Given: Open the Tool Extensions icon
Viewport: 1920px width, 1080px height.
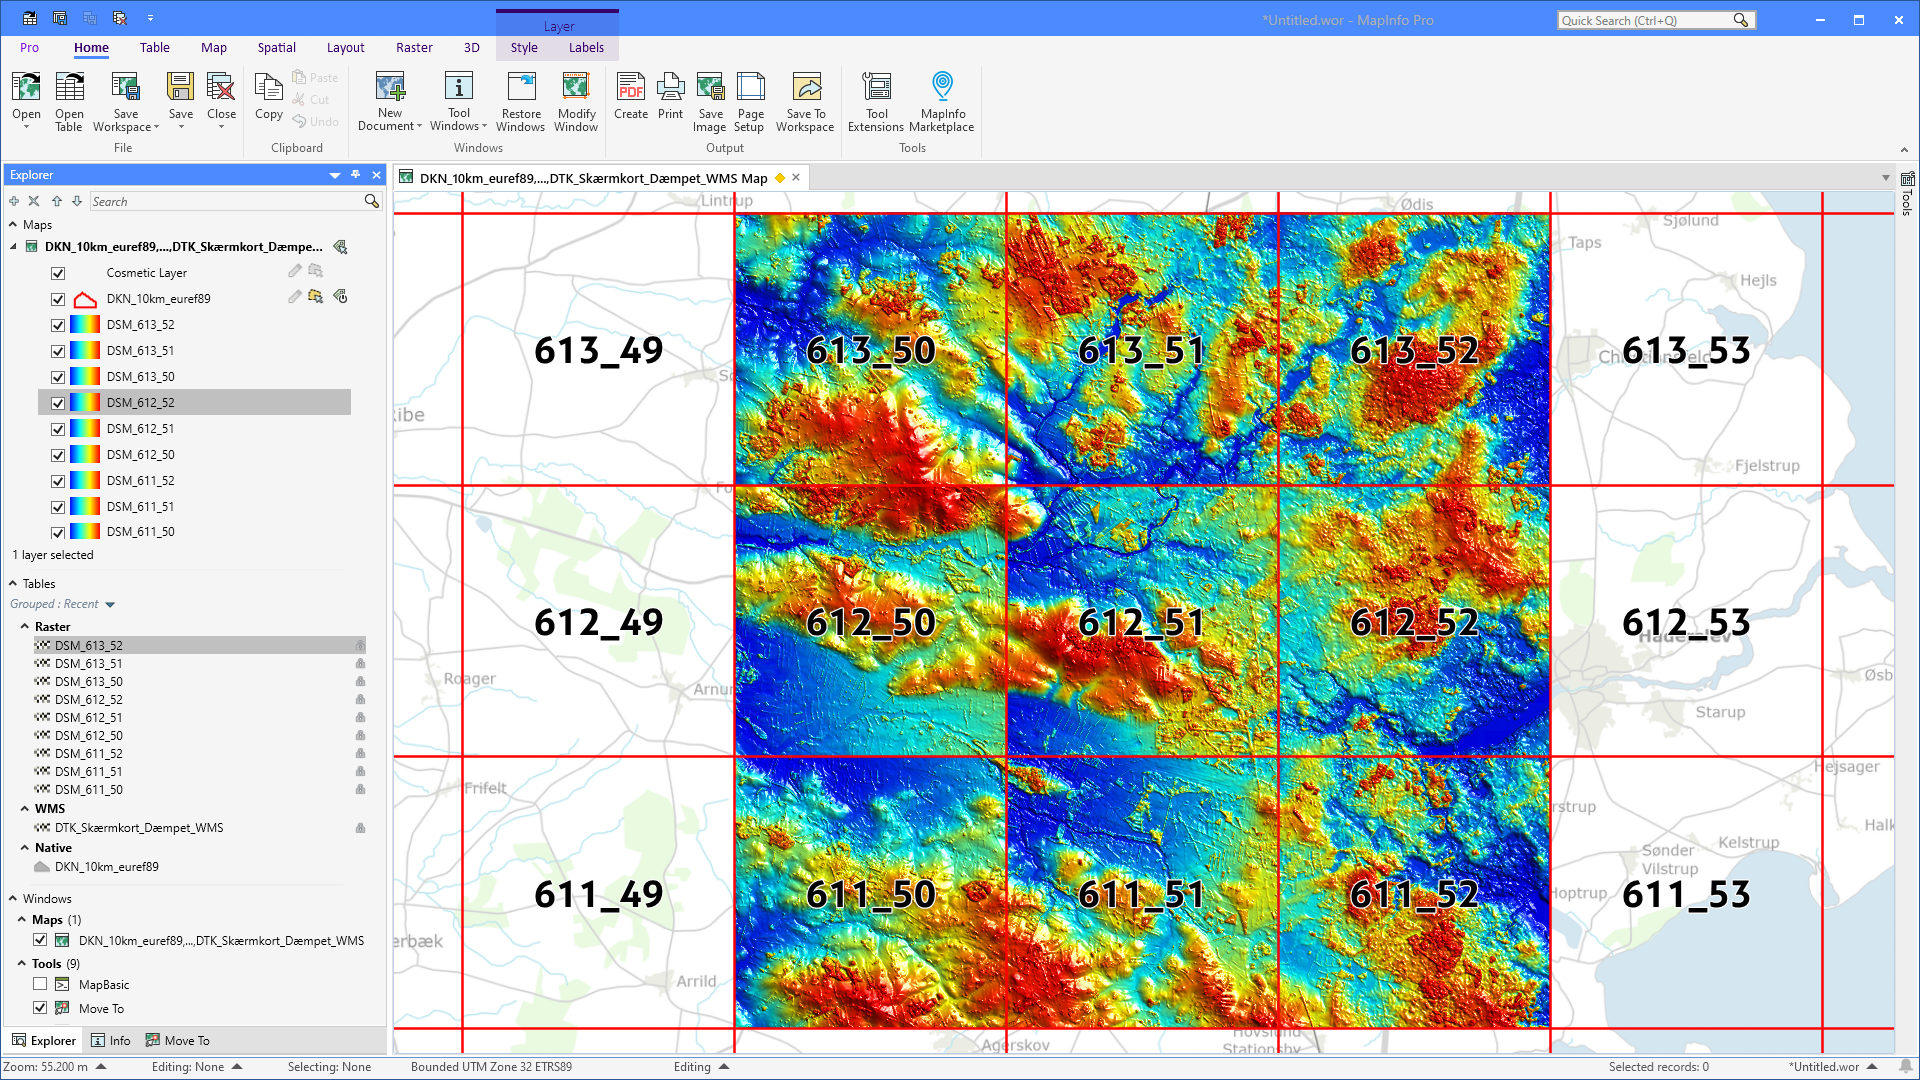Looking at the screenshot, I should [x=877, y=87].
